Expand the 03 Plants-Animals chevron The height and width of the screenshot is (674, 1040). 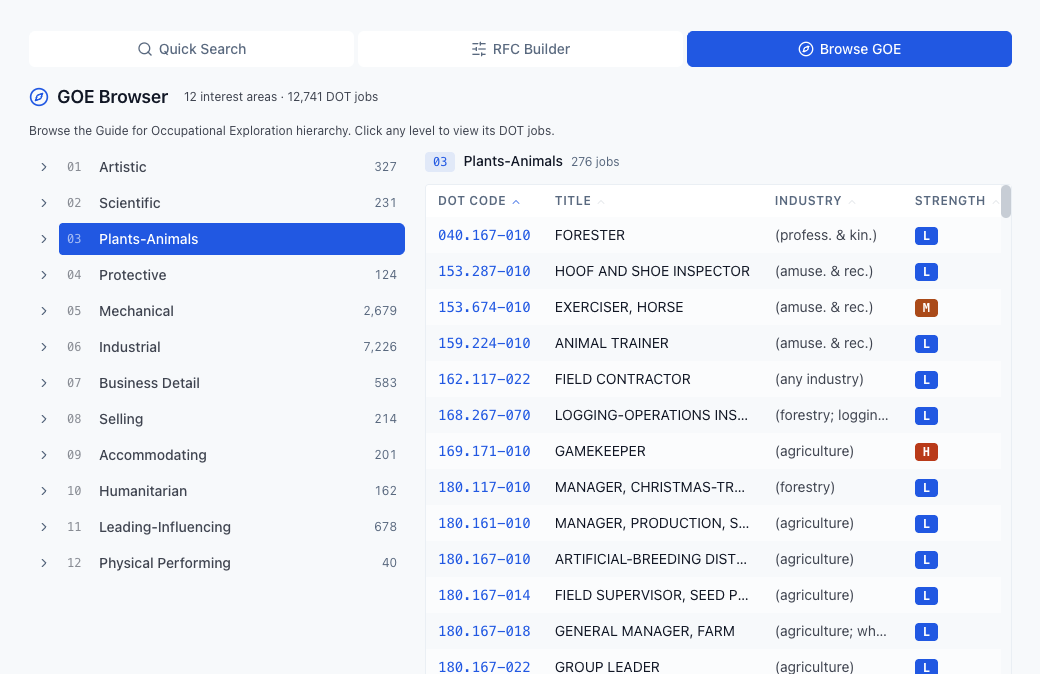click(44, 239)
